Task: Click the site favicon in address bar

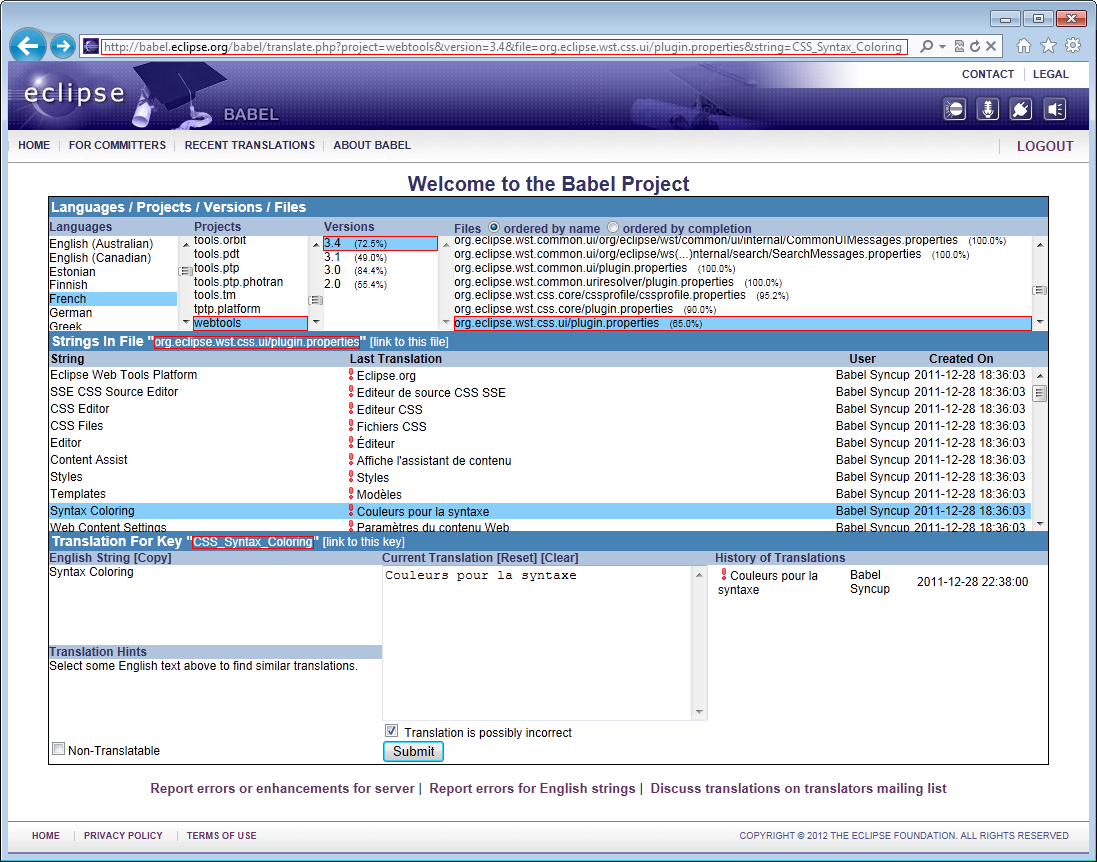Action: (x=91, y=47)
